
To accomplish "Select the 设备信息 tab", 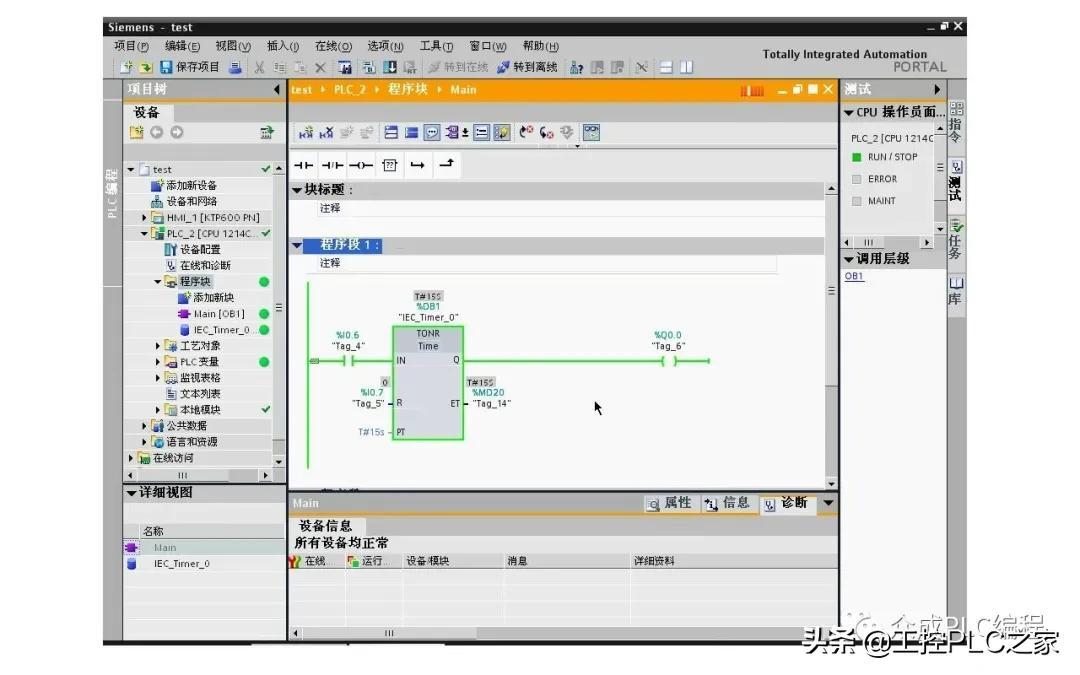I will click(326, 526).
